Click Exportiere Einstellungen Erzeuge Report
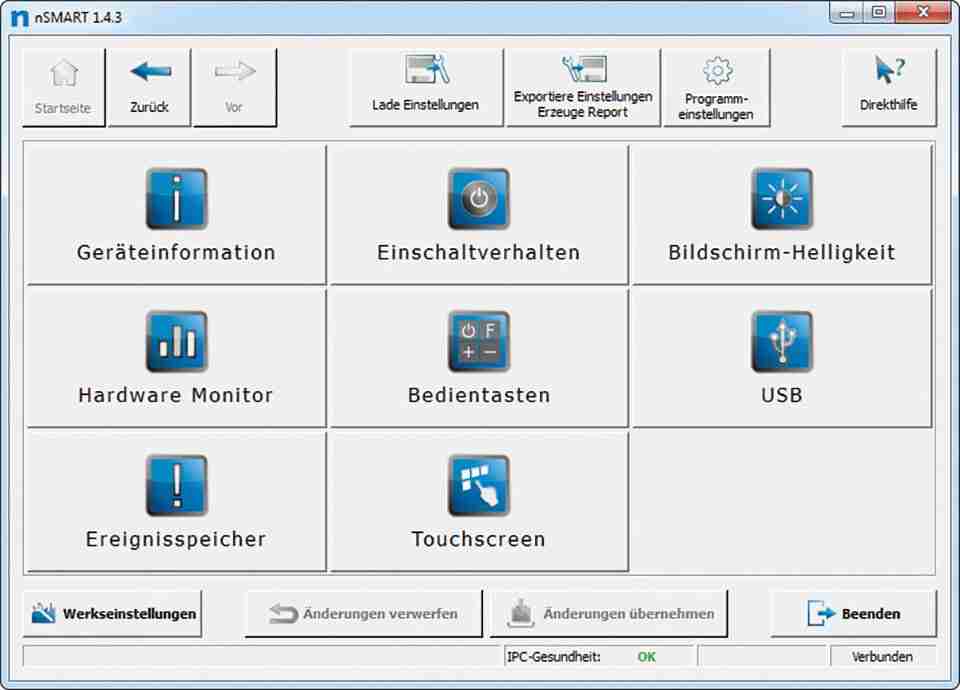Screen dimensions: 960x690 [583, 87]
